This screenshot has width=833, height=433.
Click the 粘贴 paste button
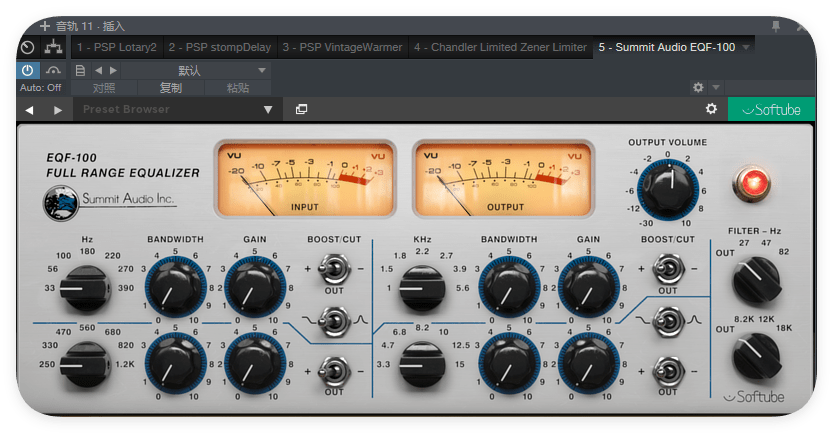point(238,88)
